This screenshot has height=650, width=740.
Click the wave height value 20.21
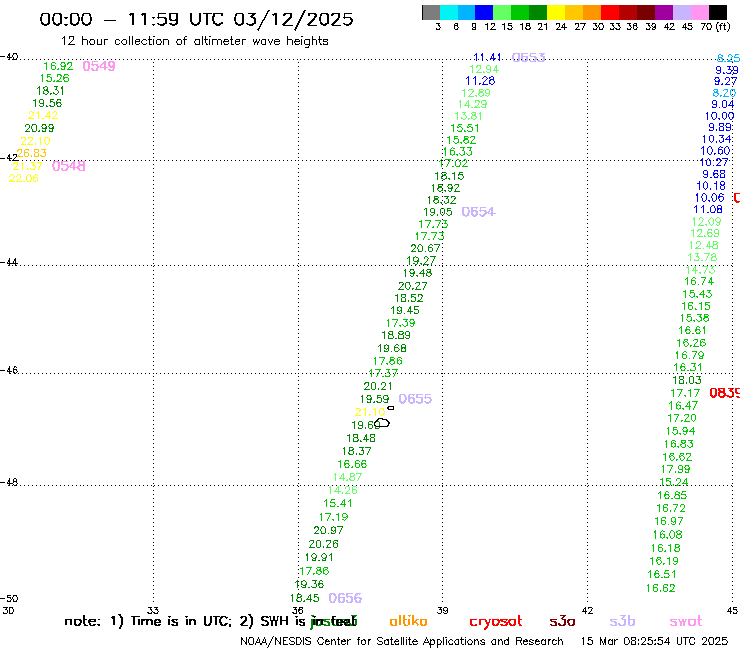point(378,386)
